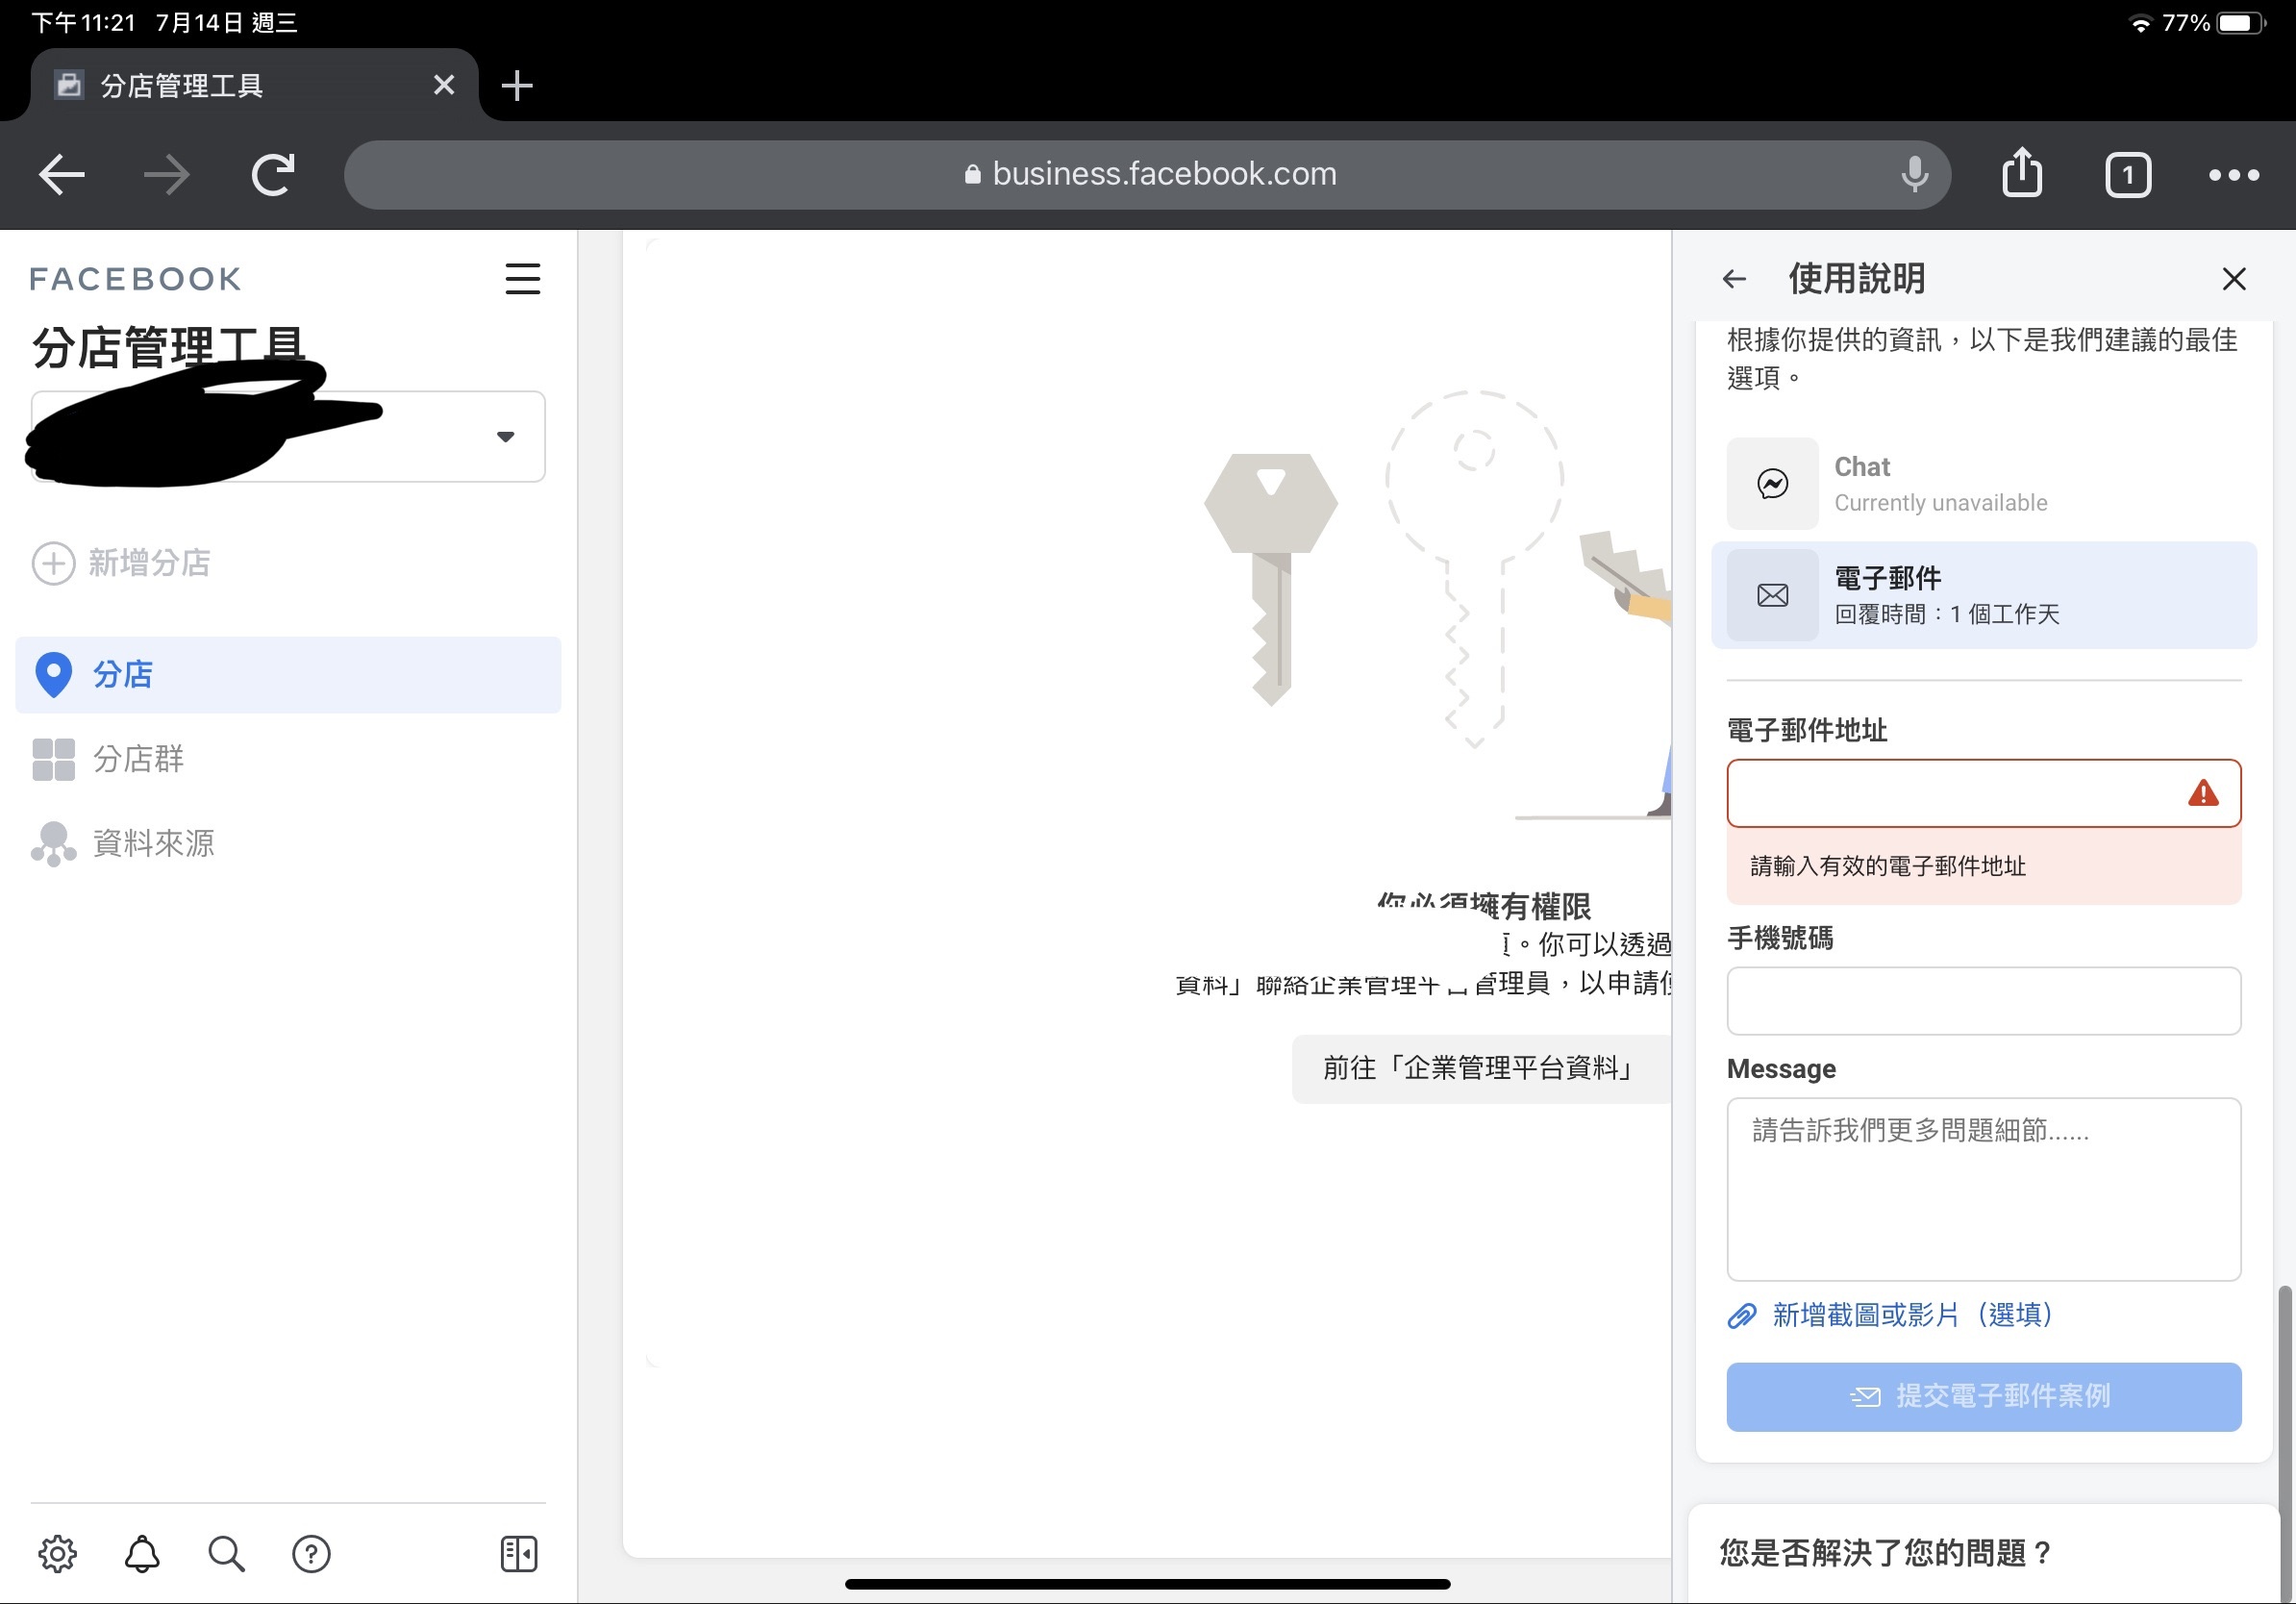The image size is (2296, 1604).
Task: Select the 電子郵件 support option
Action: point(1984,595)
